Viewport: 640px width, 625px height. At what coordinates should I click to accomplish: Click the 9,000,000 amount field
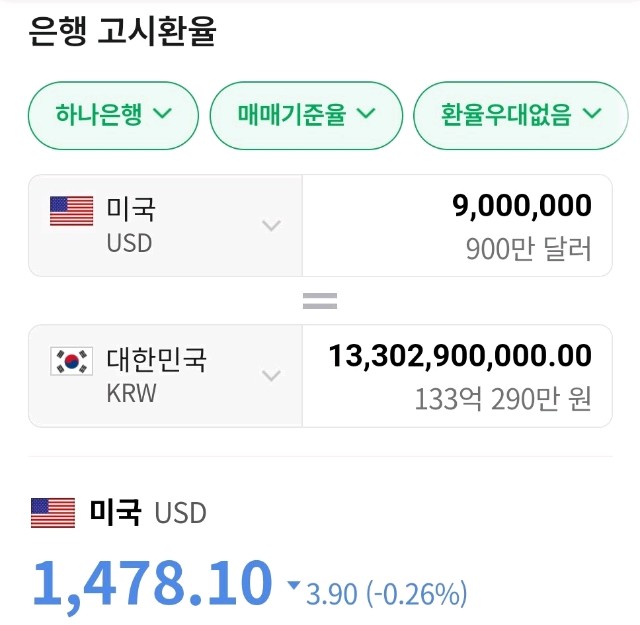(522, 207)
